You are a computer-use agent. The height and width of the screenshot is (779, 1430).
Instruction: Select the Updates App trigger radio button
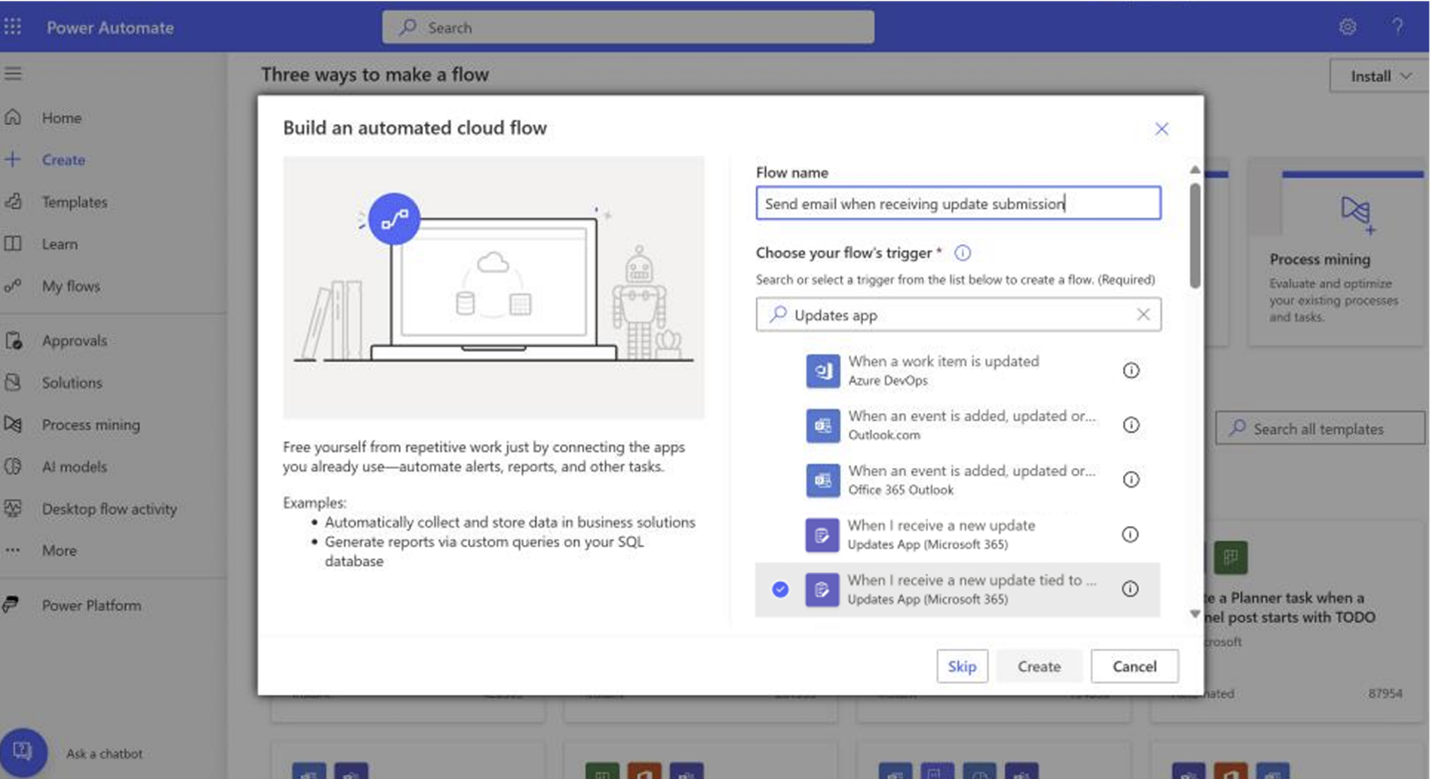(x=780, y=589)
